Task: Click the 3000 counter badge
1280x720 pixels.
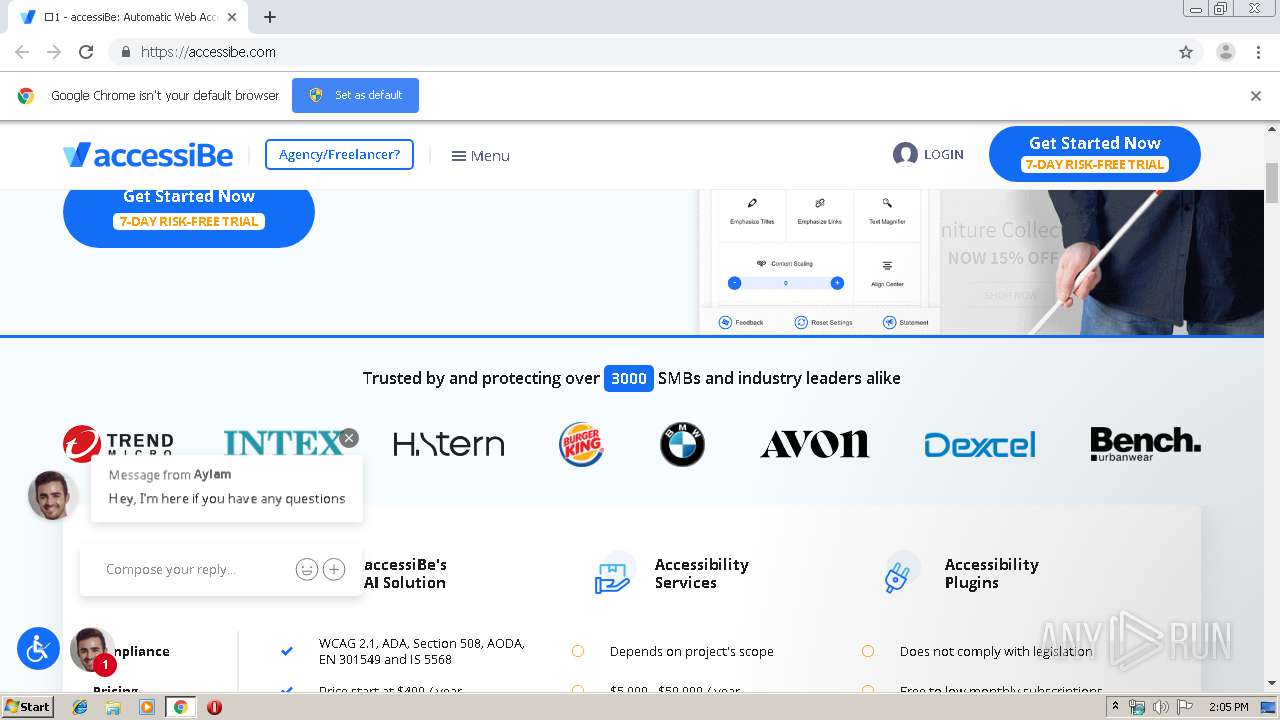Action: 629,378
